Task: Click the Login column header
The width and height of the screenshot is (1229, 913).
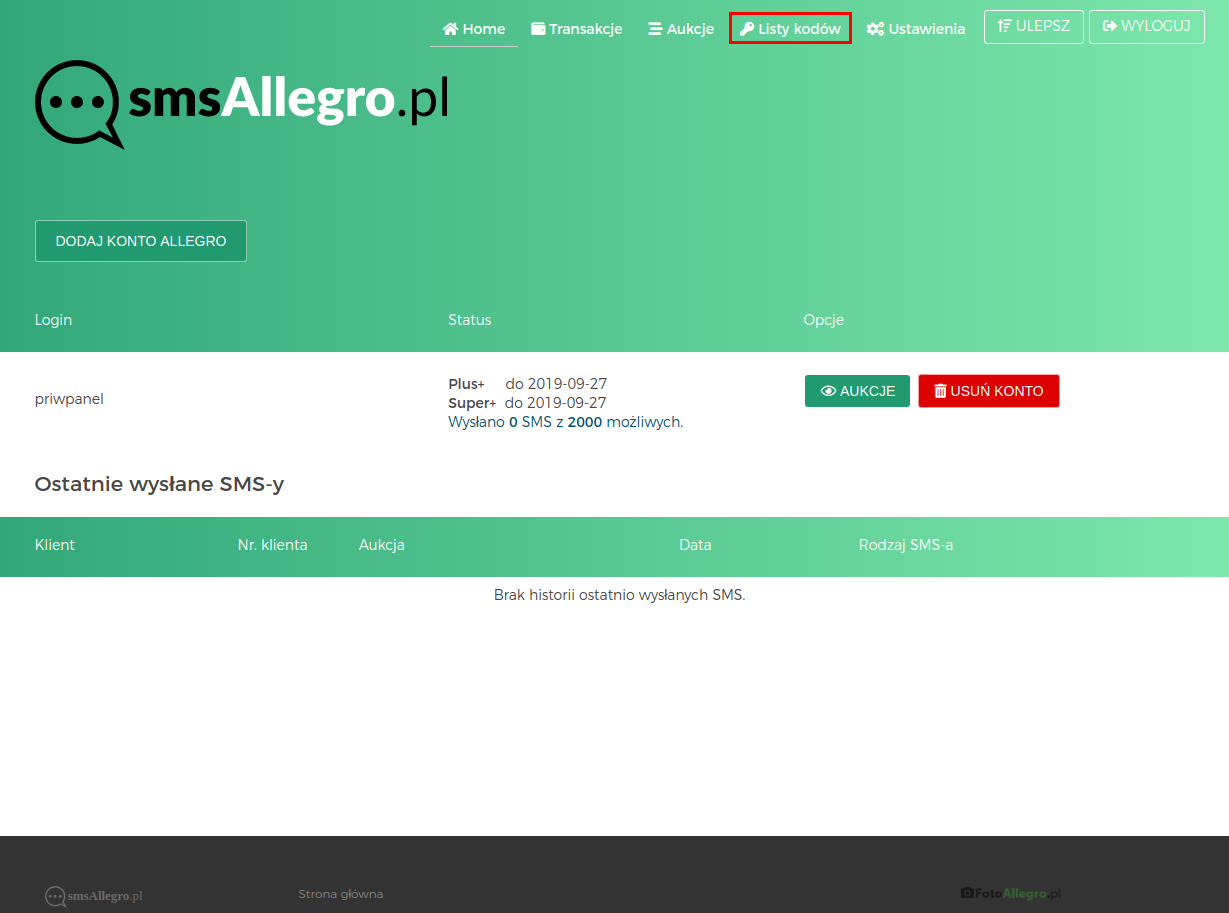Action: pyautogui.click(x=53, y=320)
